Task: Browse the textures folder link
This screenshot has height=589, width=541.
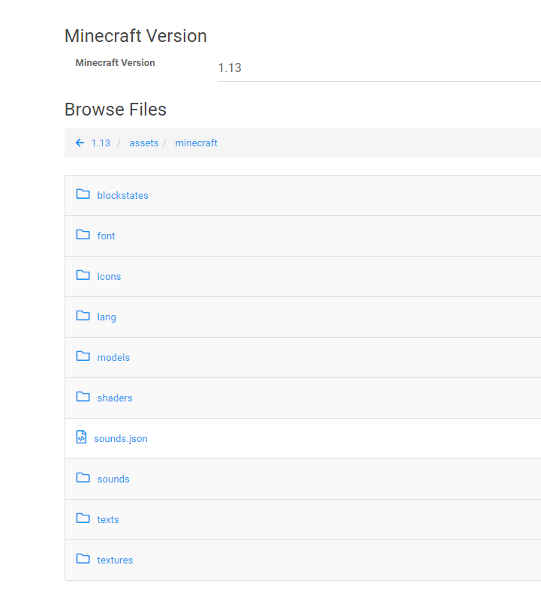Action: tap(115, 560)
